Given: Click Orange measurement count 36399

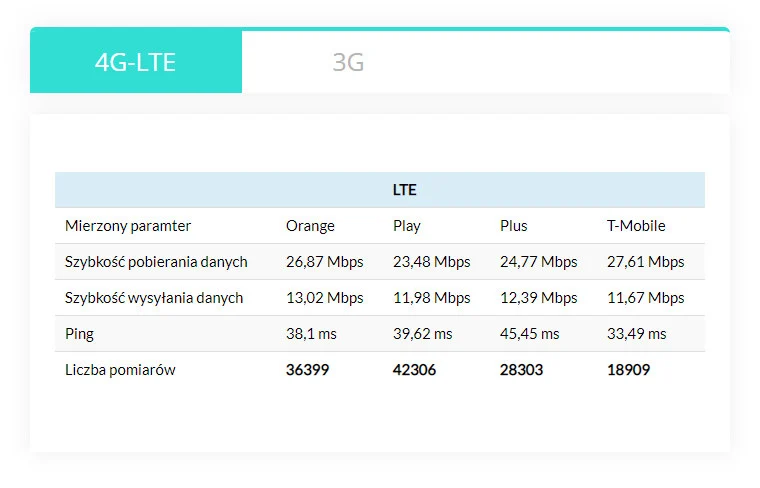Looking at the screenshot, I should (308, 370).
